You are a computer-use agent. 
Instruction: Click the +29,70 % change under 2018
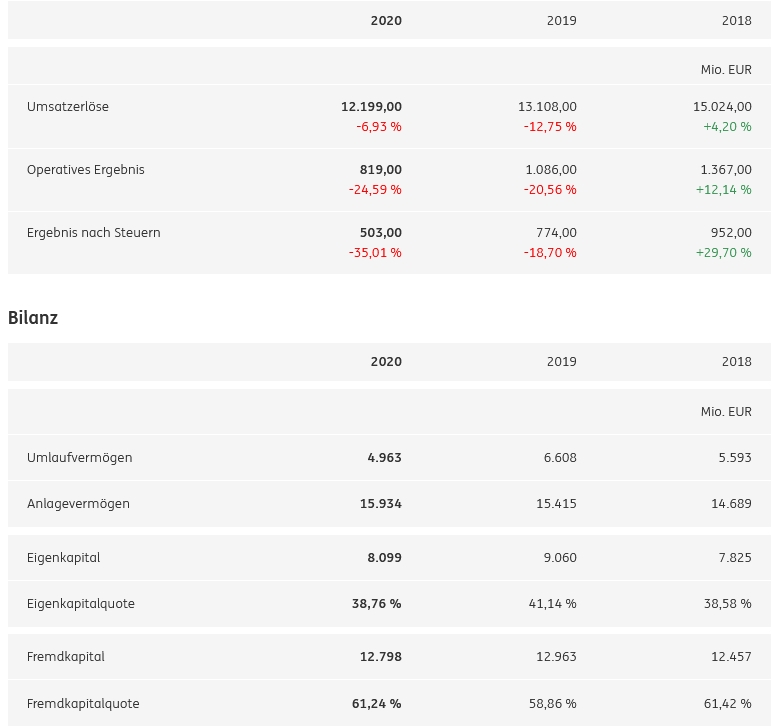(723, 253)
